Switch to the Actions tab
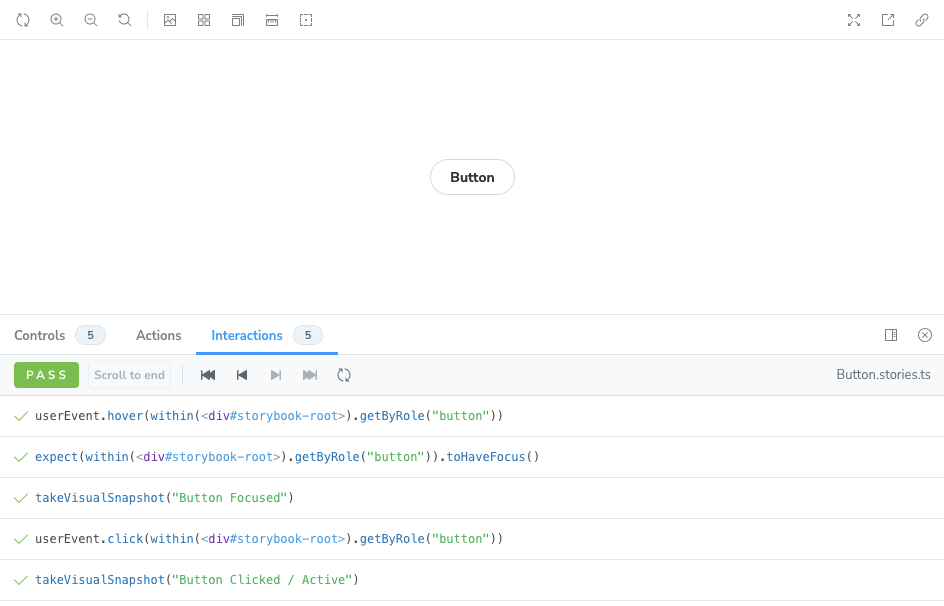Viewport: 944px width, 606px height. [x=158, y=335]
